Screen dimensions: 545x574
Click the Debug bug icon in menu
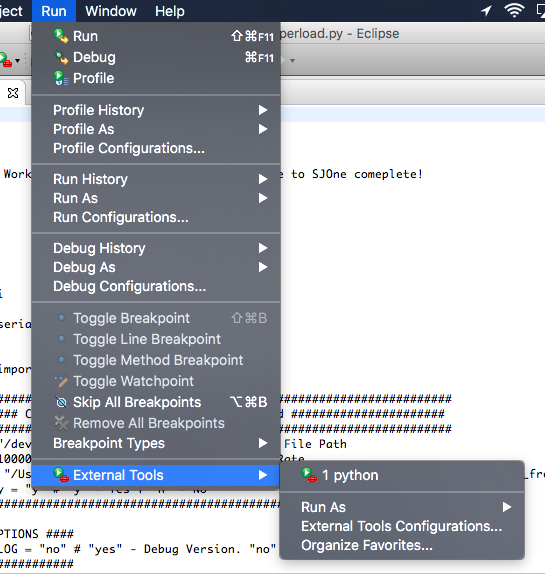[x=61, y=57]
